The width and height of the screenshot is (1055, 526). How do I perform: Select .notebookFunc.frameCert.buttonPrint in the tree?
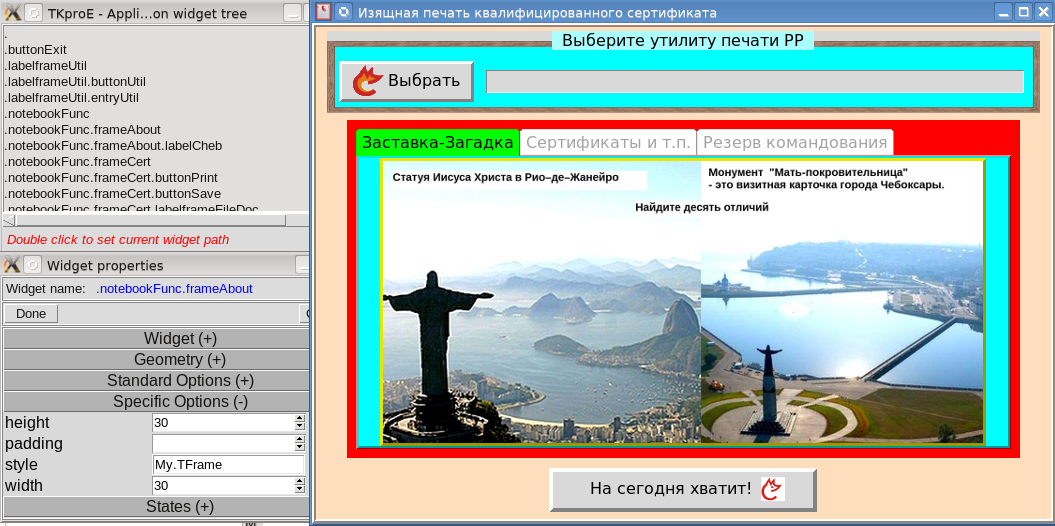point(111,178)
